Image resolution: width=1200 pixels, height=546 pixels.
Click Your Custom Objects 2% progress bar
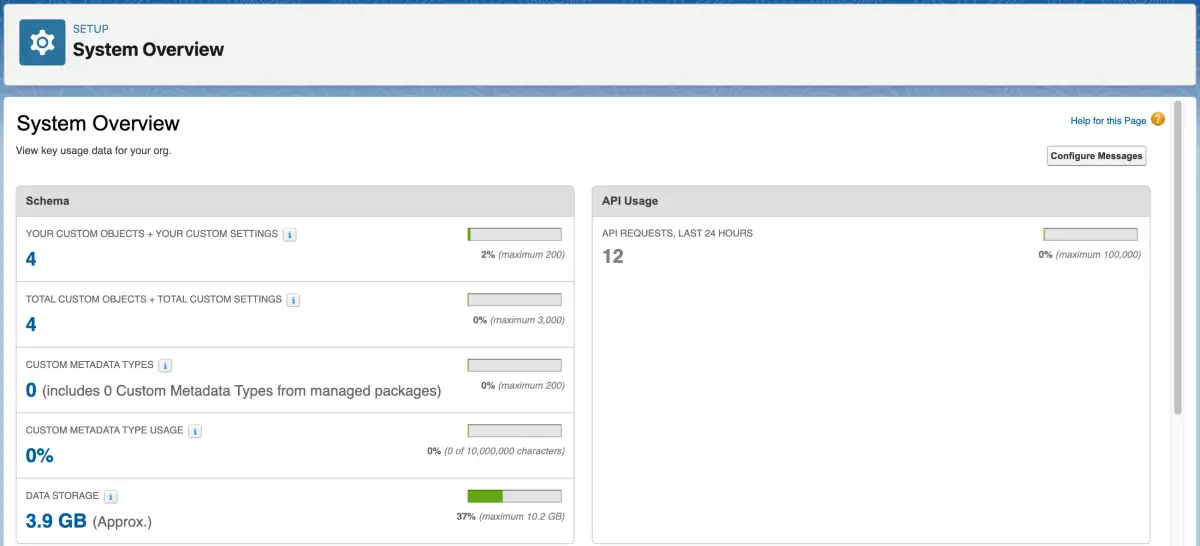pos(514,234)
